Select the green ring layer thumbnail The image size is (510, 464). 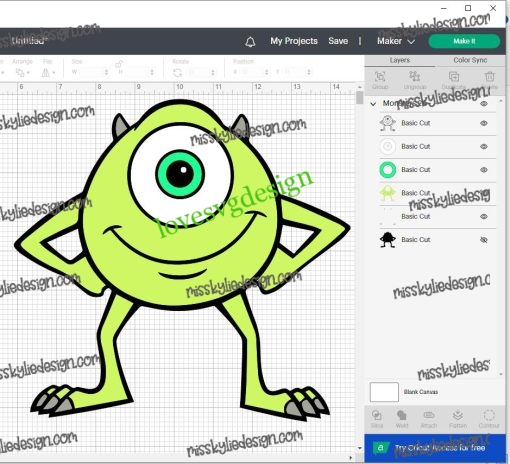pyautogui.click(x=388, y=170)
